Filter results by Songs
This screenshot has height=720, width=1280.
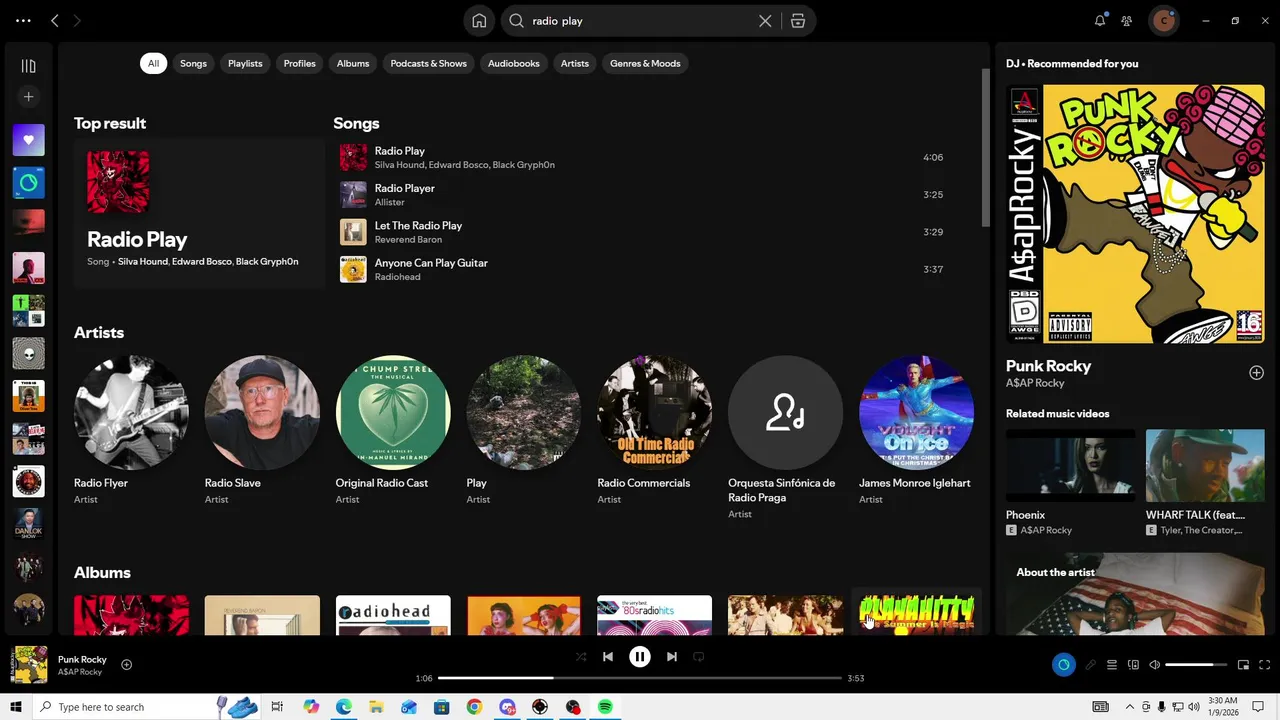(193, 63)
